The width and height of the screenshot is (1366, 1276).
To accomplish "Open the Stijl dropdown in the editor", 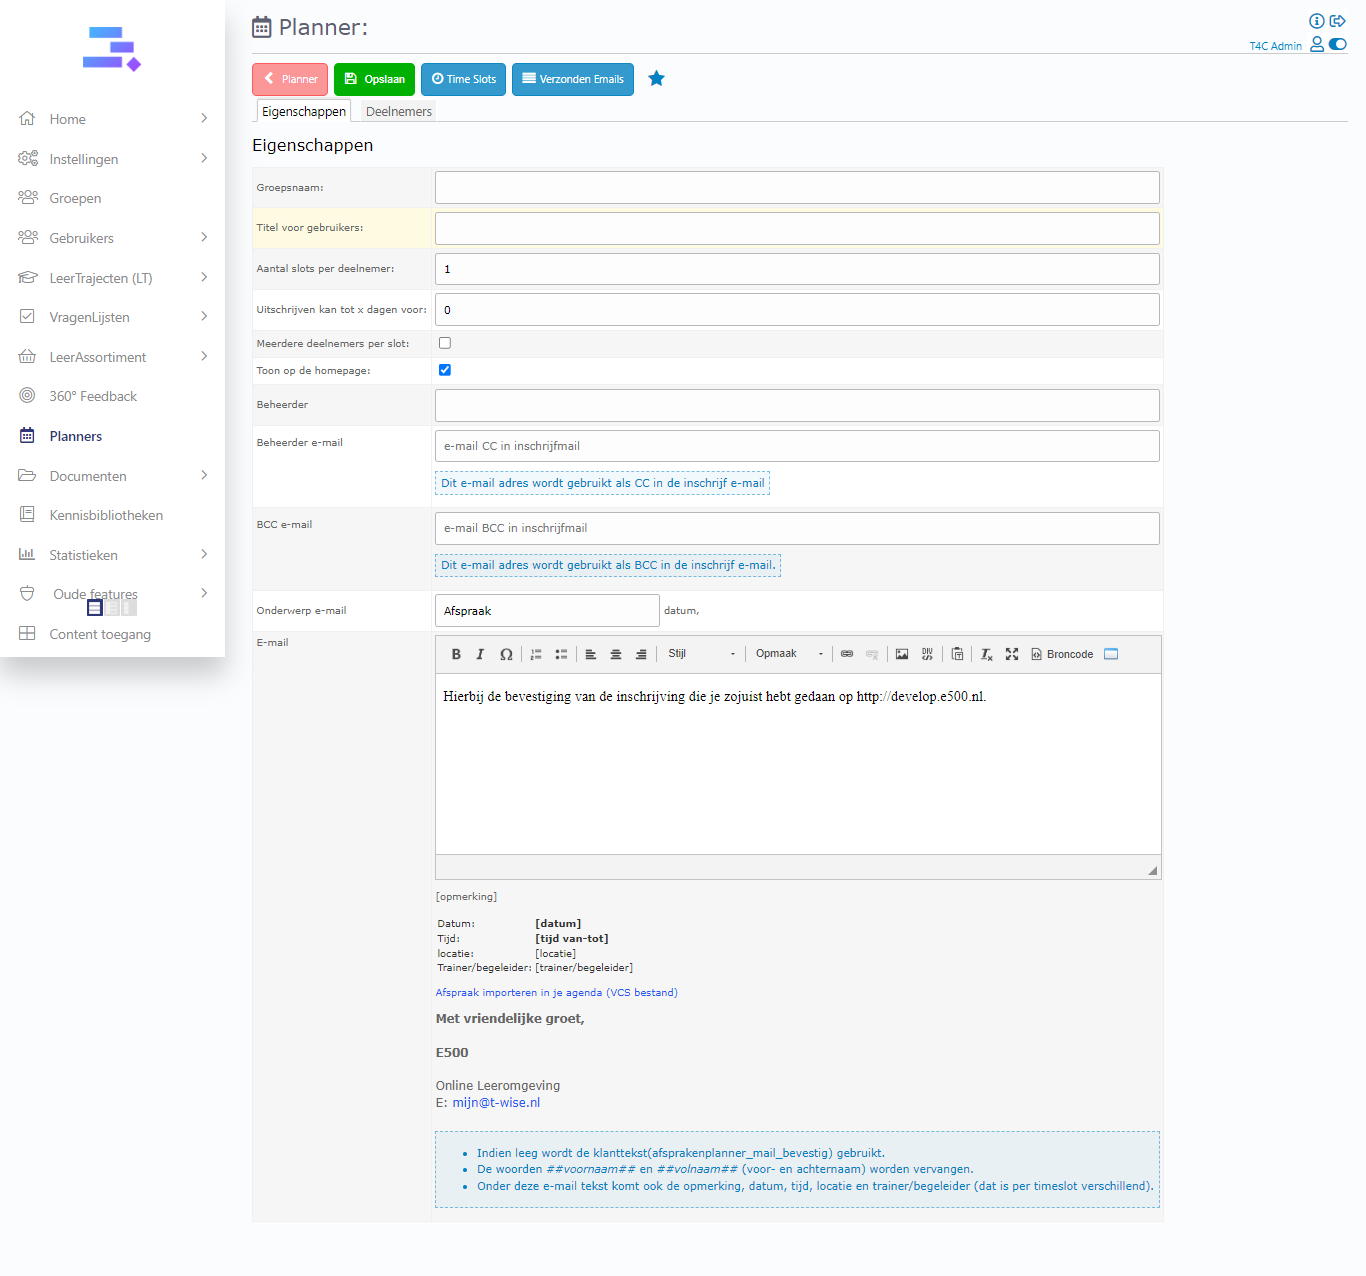I will tap(702, 654).
